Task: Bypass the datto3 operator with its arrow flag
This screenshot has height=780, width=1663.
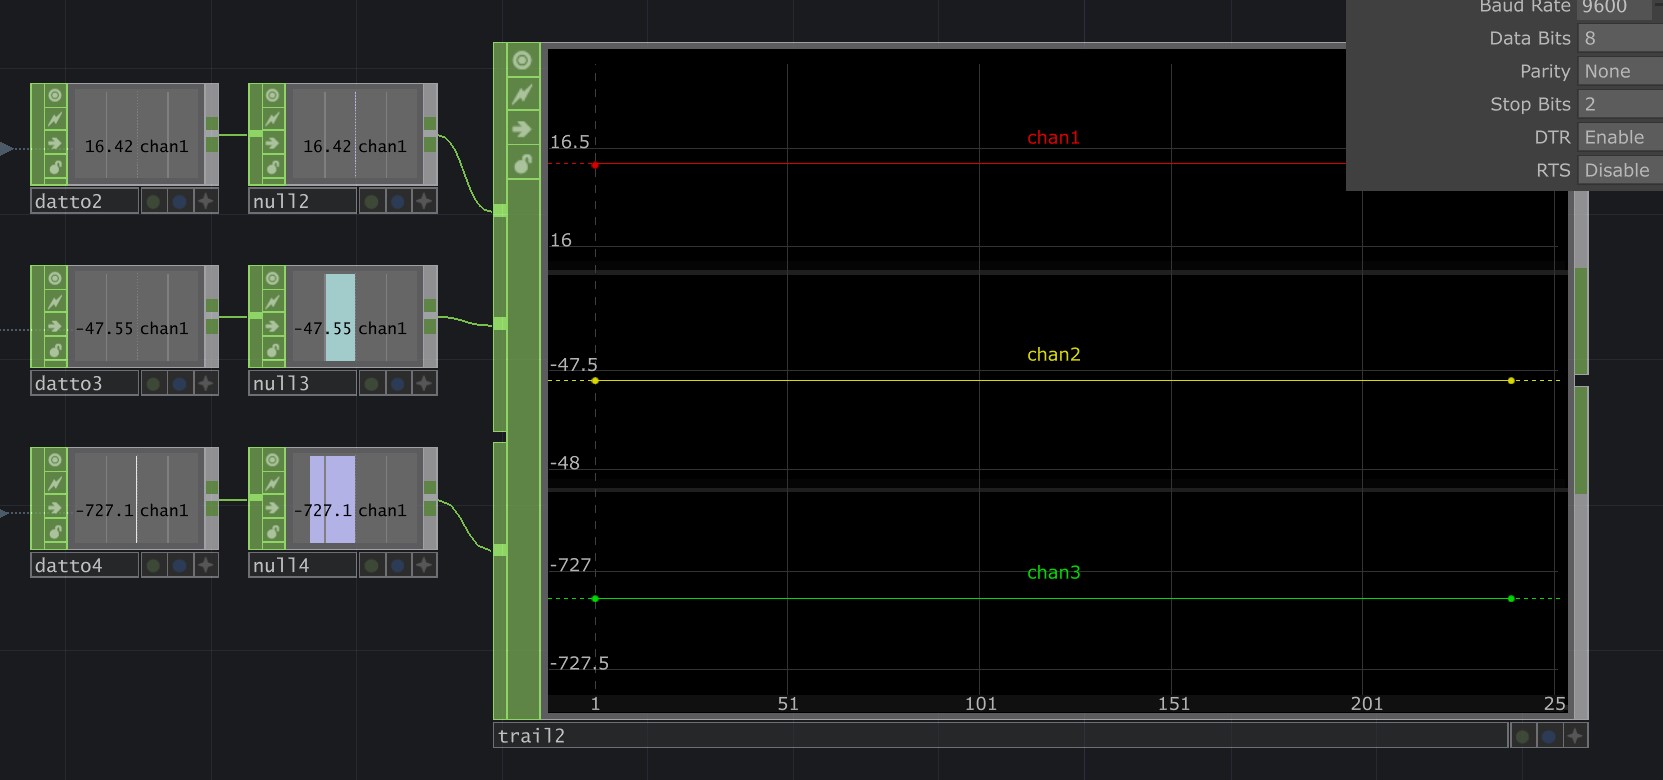Action: tap(55, 326)
